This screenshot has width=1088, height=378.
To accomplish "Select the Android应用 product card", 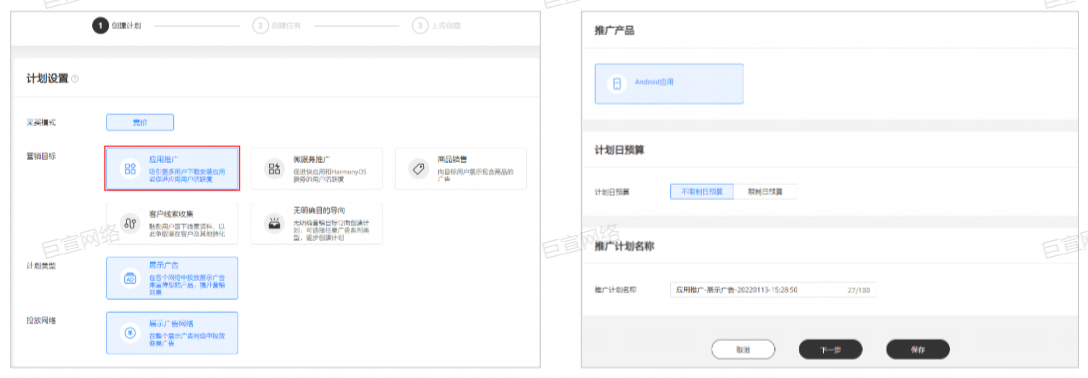I will click(x=669, y=84).
